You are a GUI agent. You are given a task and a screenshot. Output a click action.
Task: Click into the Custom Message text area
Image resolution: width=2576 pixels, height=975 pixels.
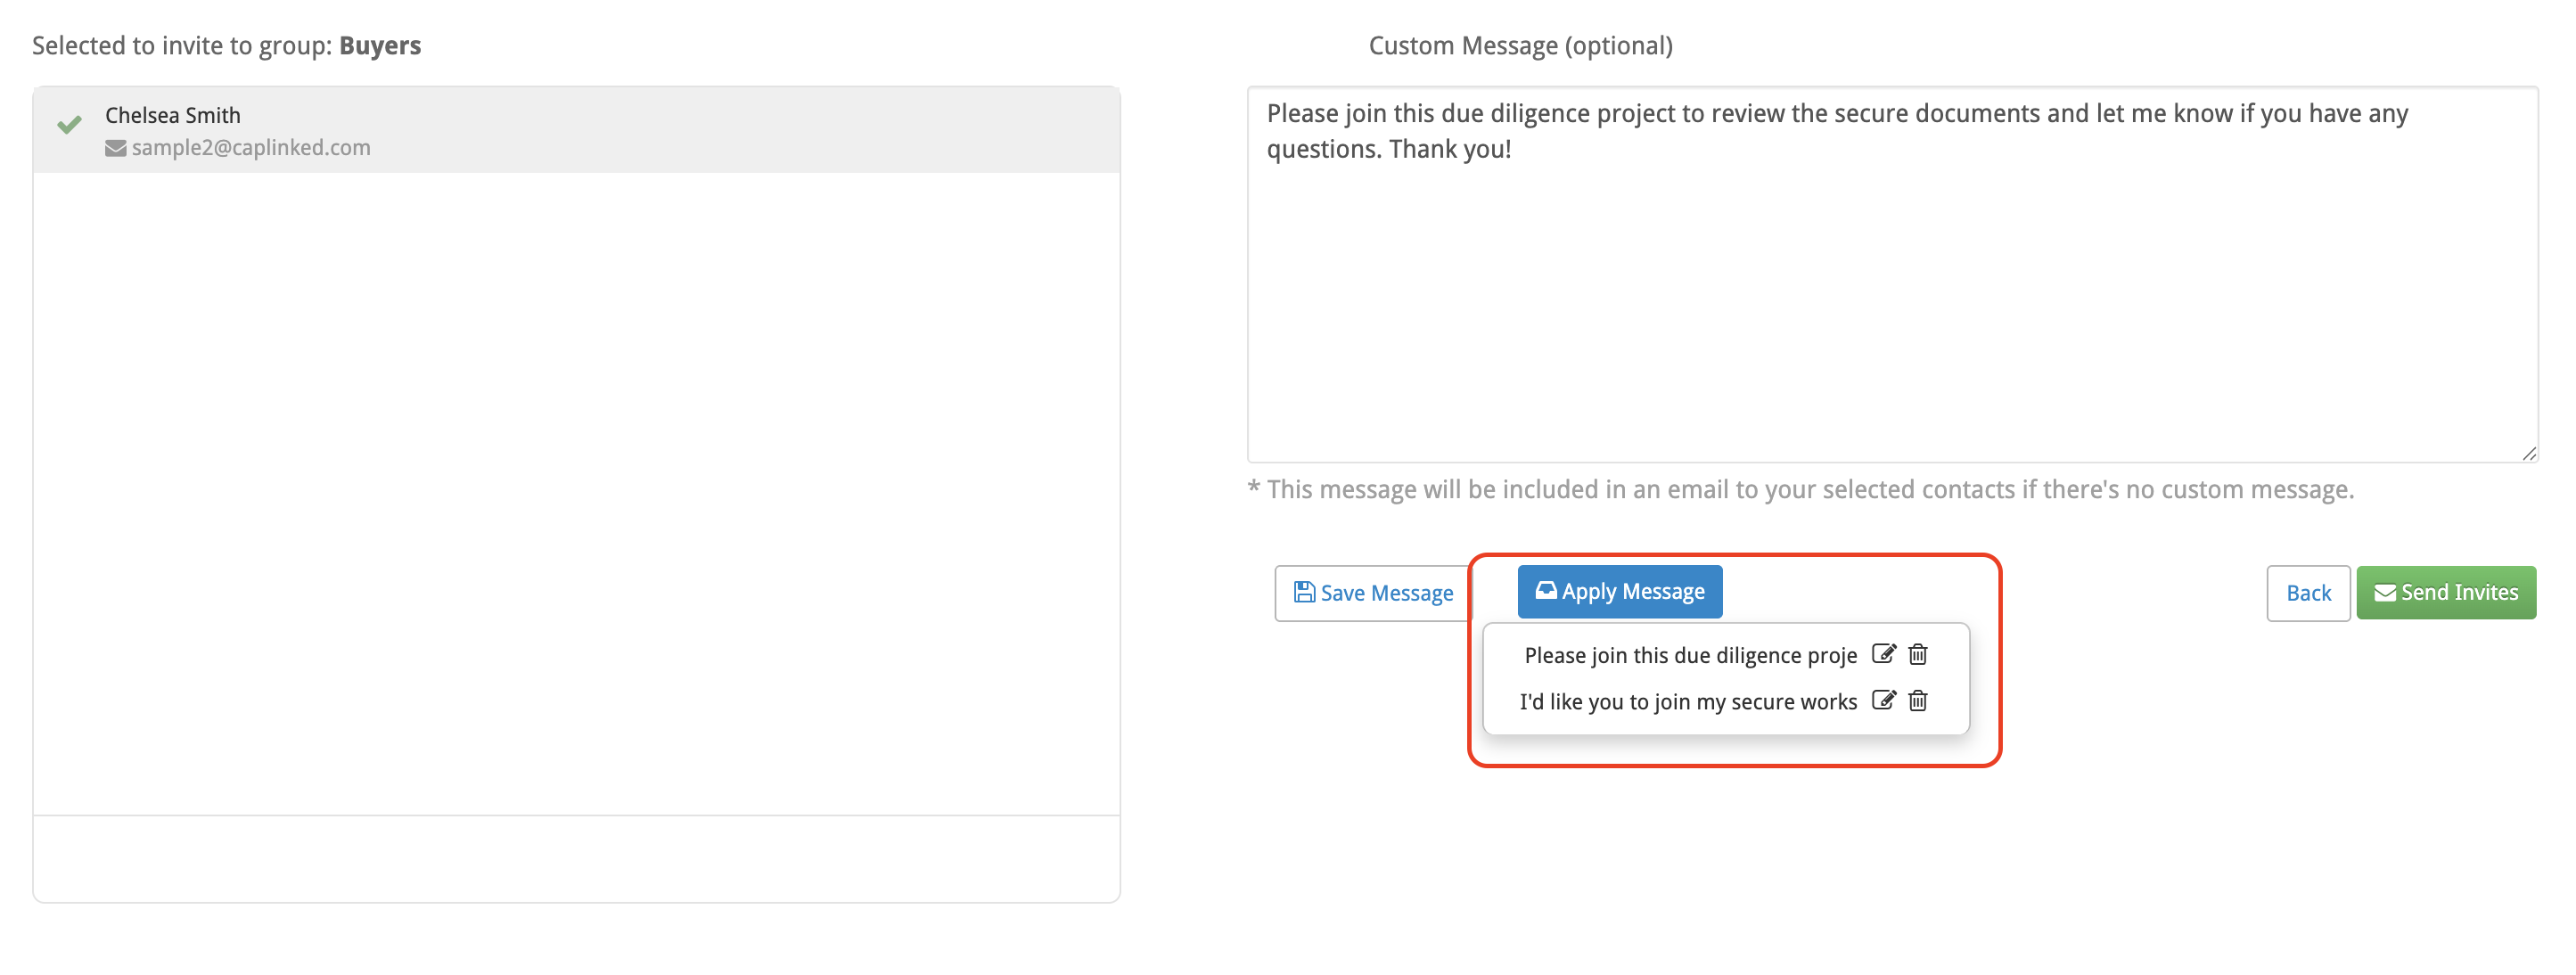pyautogui.click(x=1891, y=274)
